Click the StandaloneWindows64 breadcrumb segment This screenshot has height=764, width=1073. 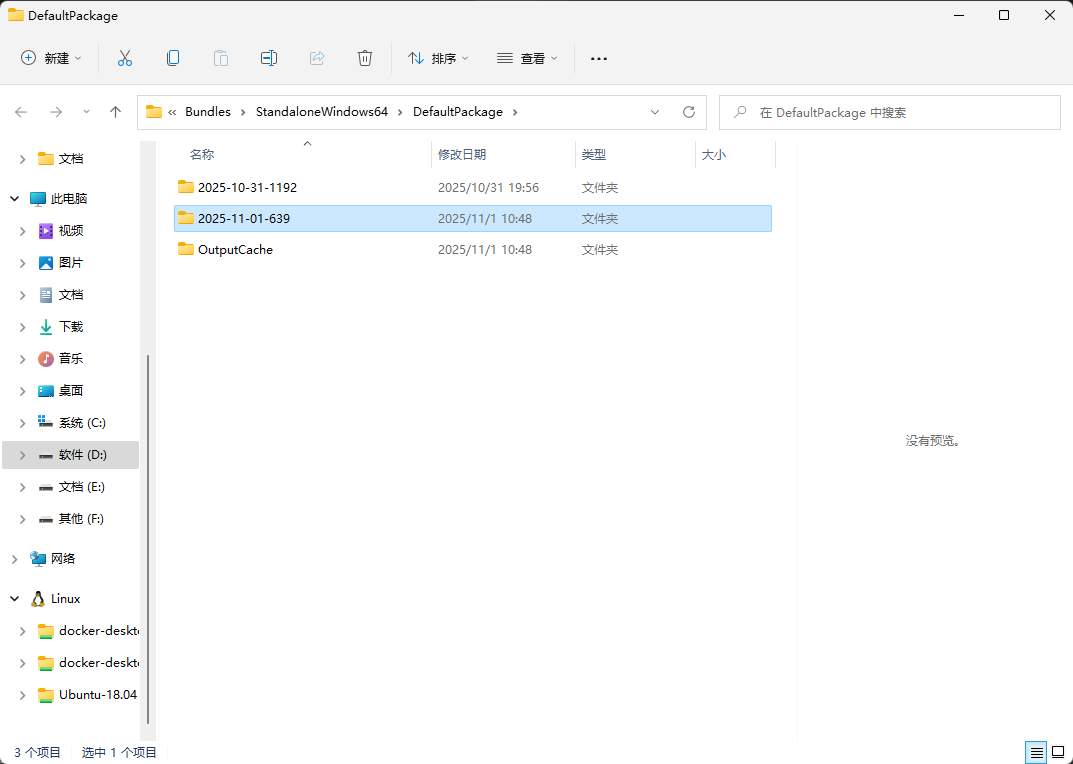(322, 112)
